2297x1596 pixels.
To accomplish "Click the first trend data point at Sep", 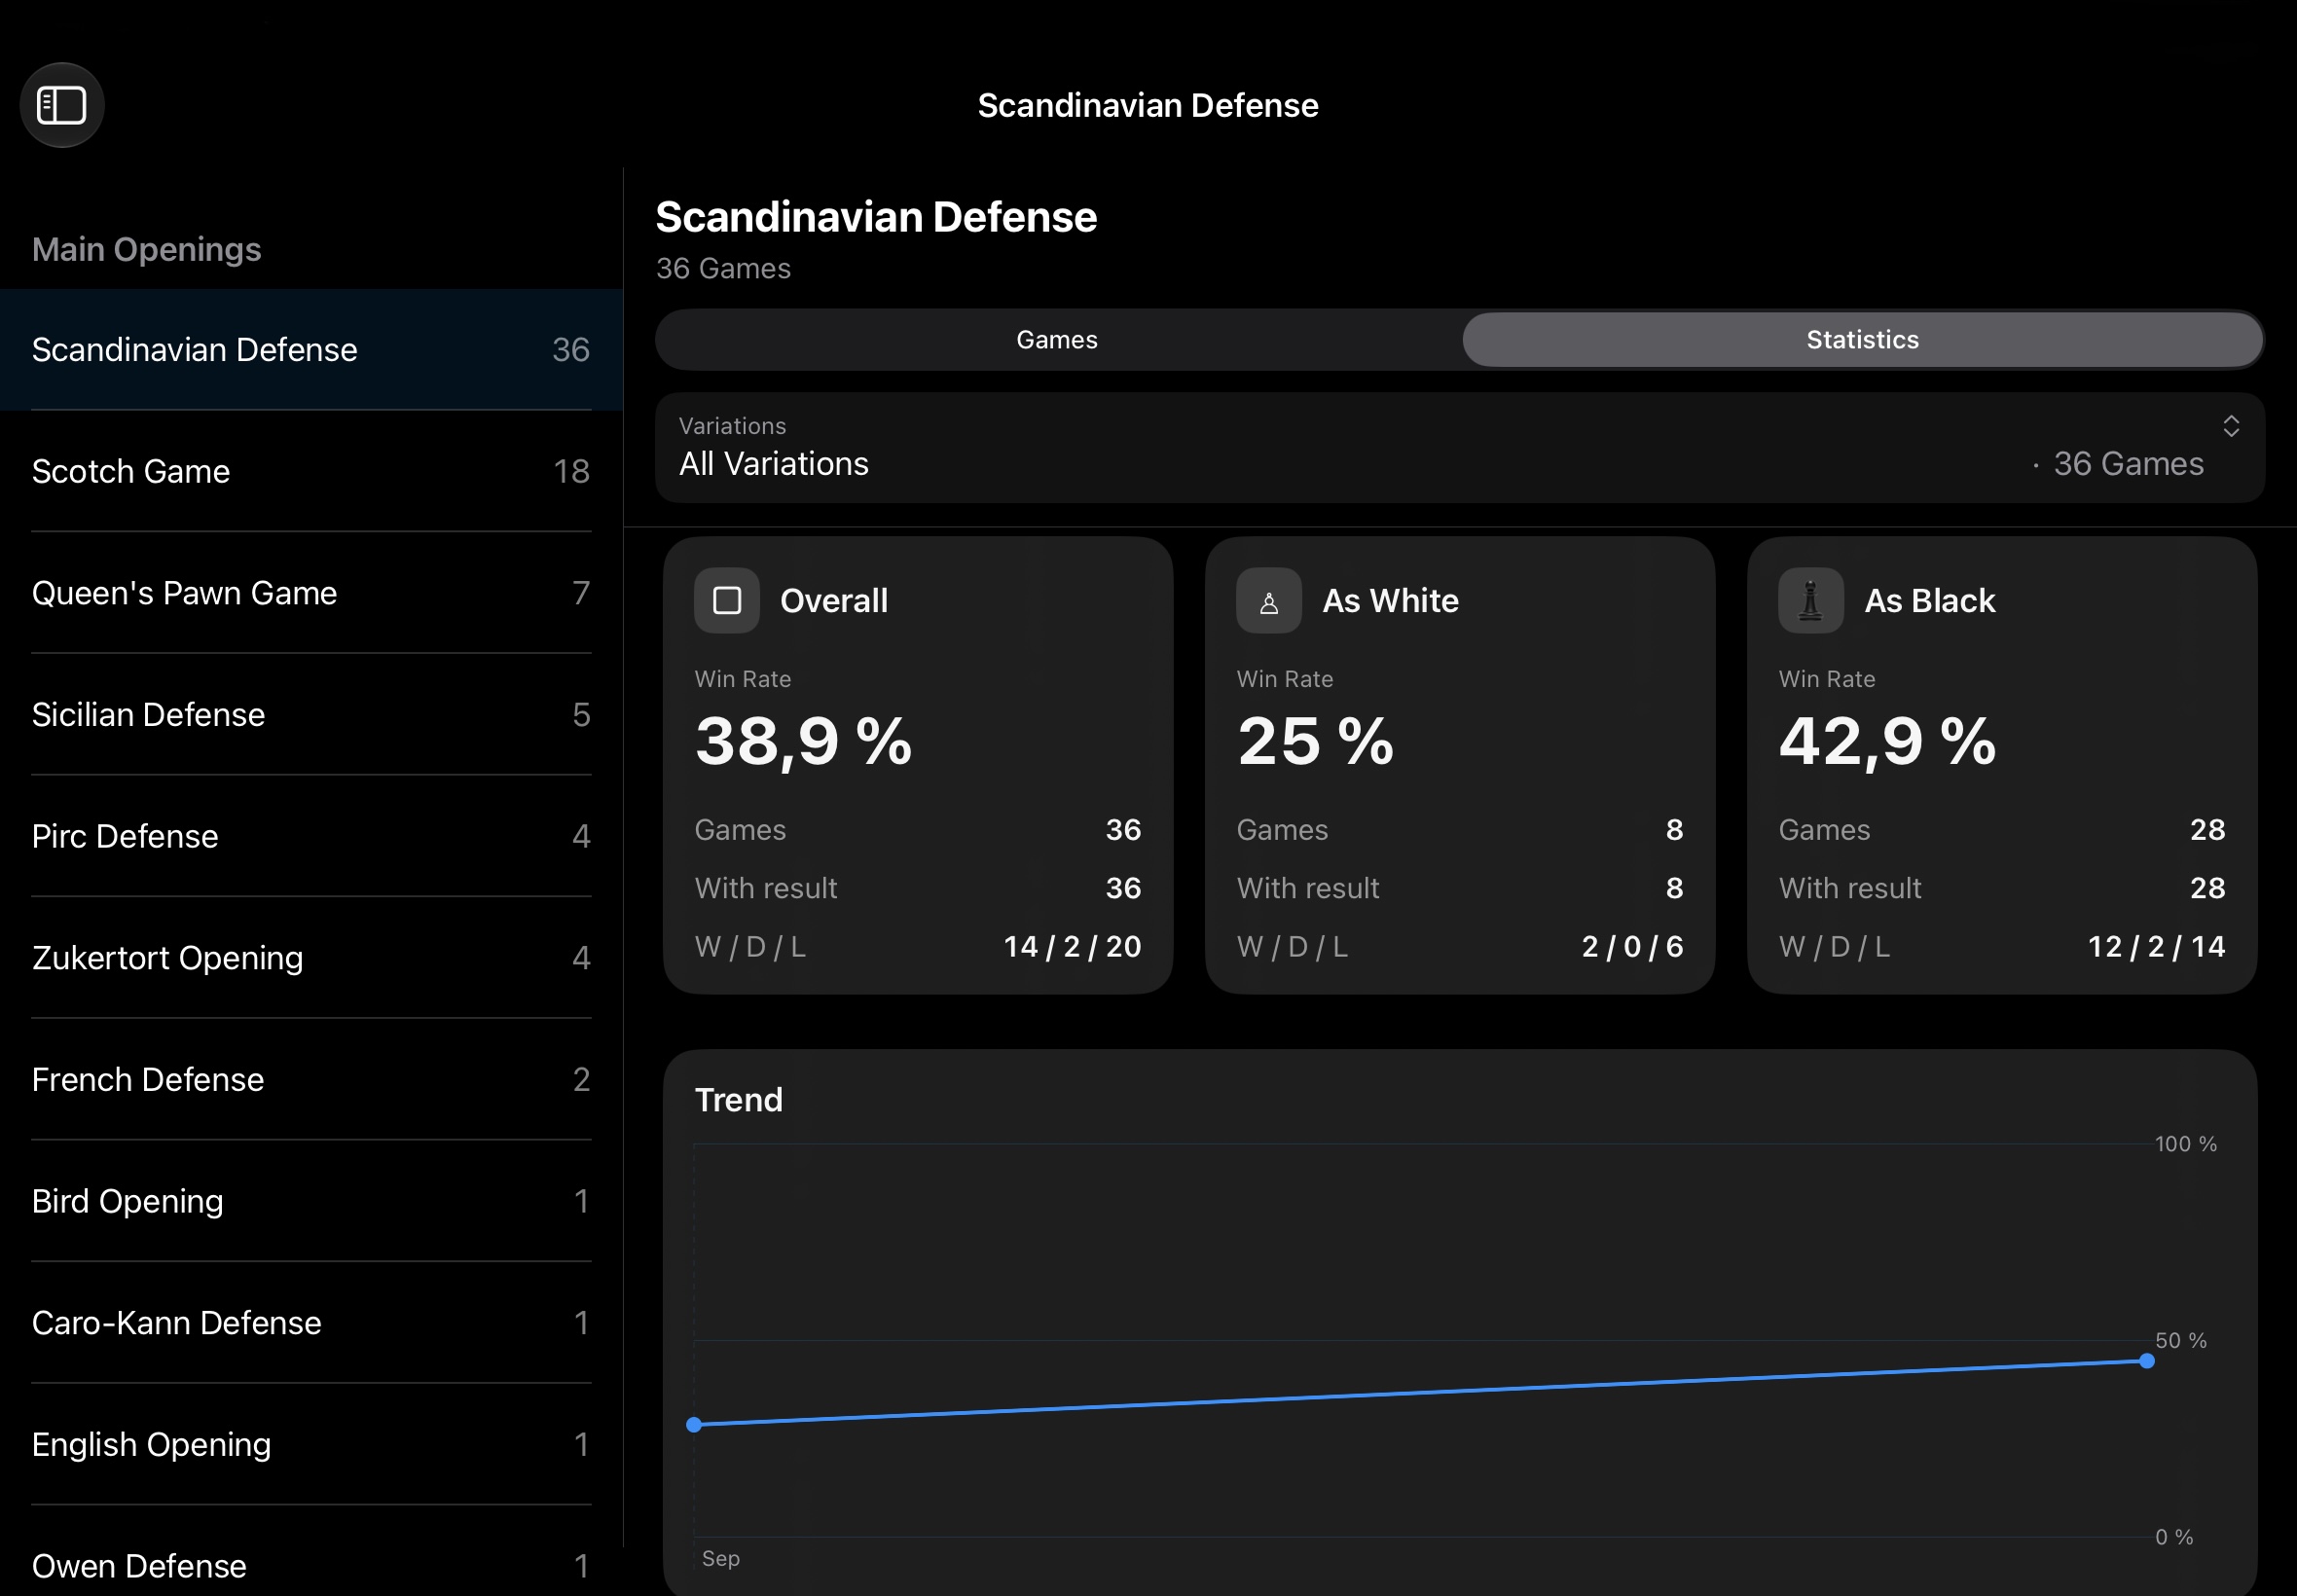I will [694, 1425].
